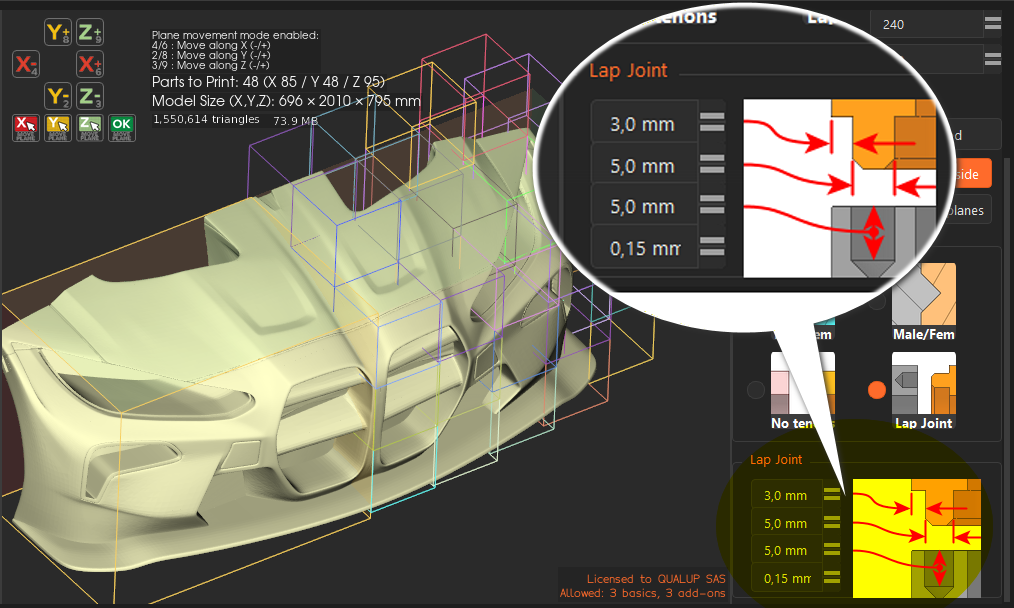The image size is (1014, 608).
Task: Adjust the 3,0 mm lap joint stepper handle
Action: (832, 495)
